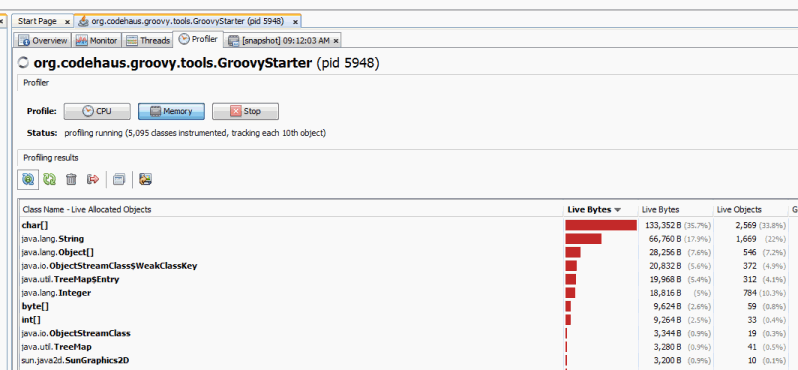Toggle automatic results update icon

click(28, 179)
